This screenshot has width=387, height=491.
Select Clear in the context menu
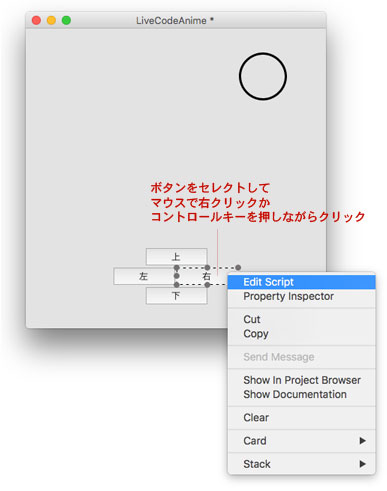[301, 417]
